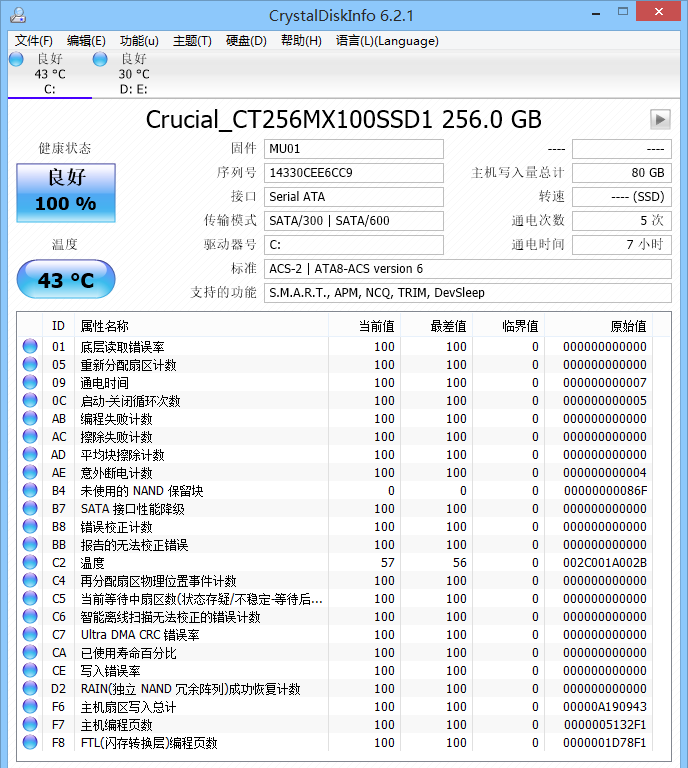The width and height of the screenshot is (688, 768).
Task: Click the status orb for attribute 01
Action: [x=30, y=346]
